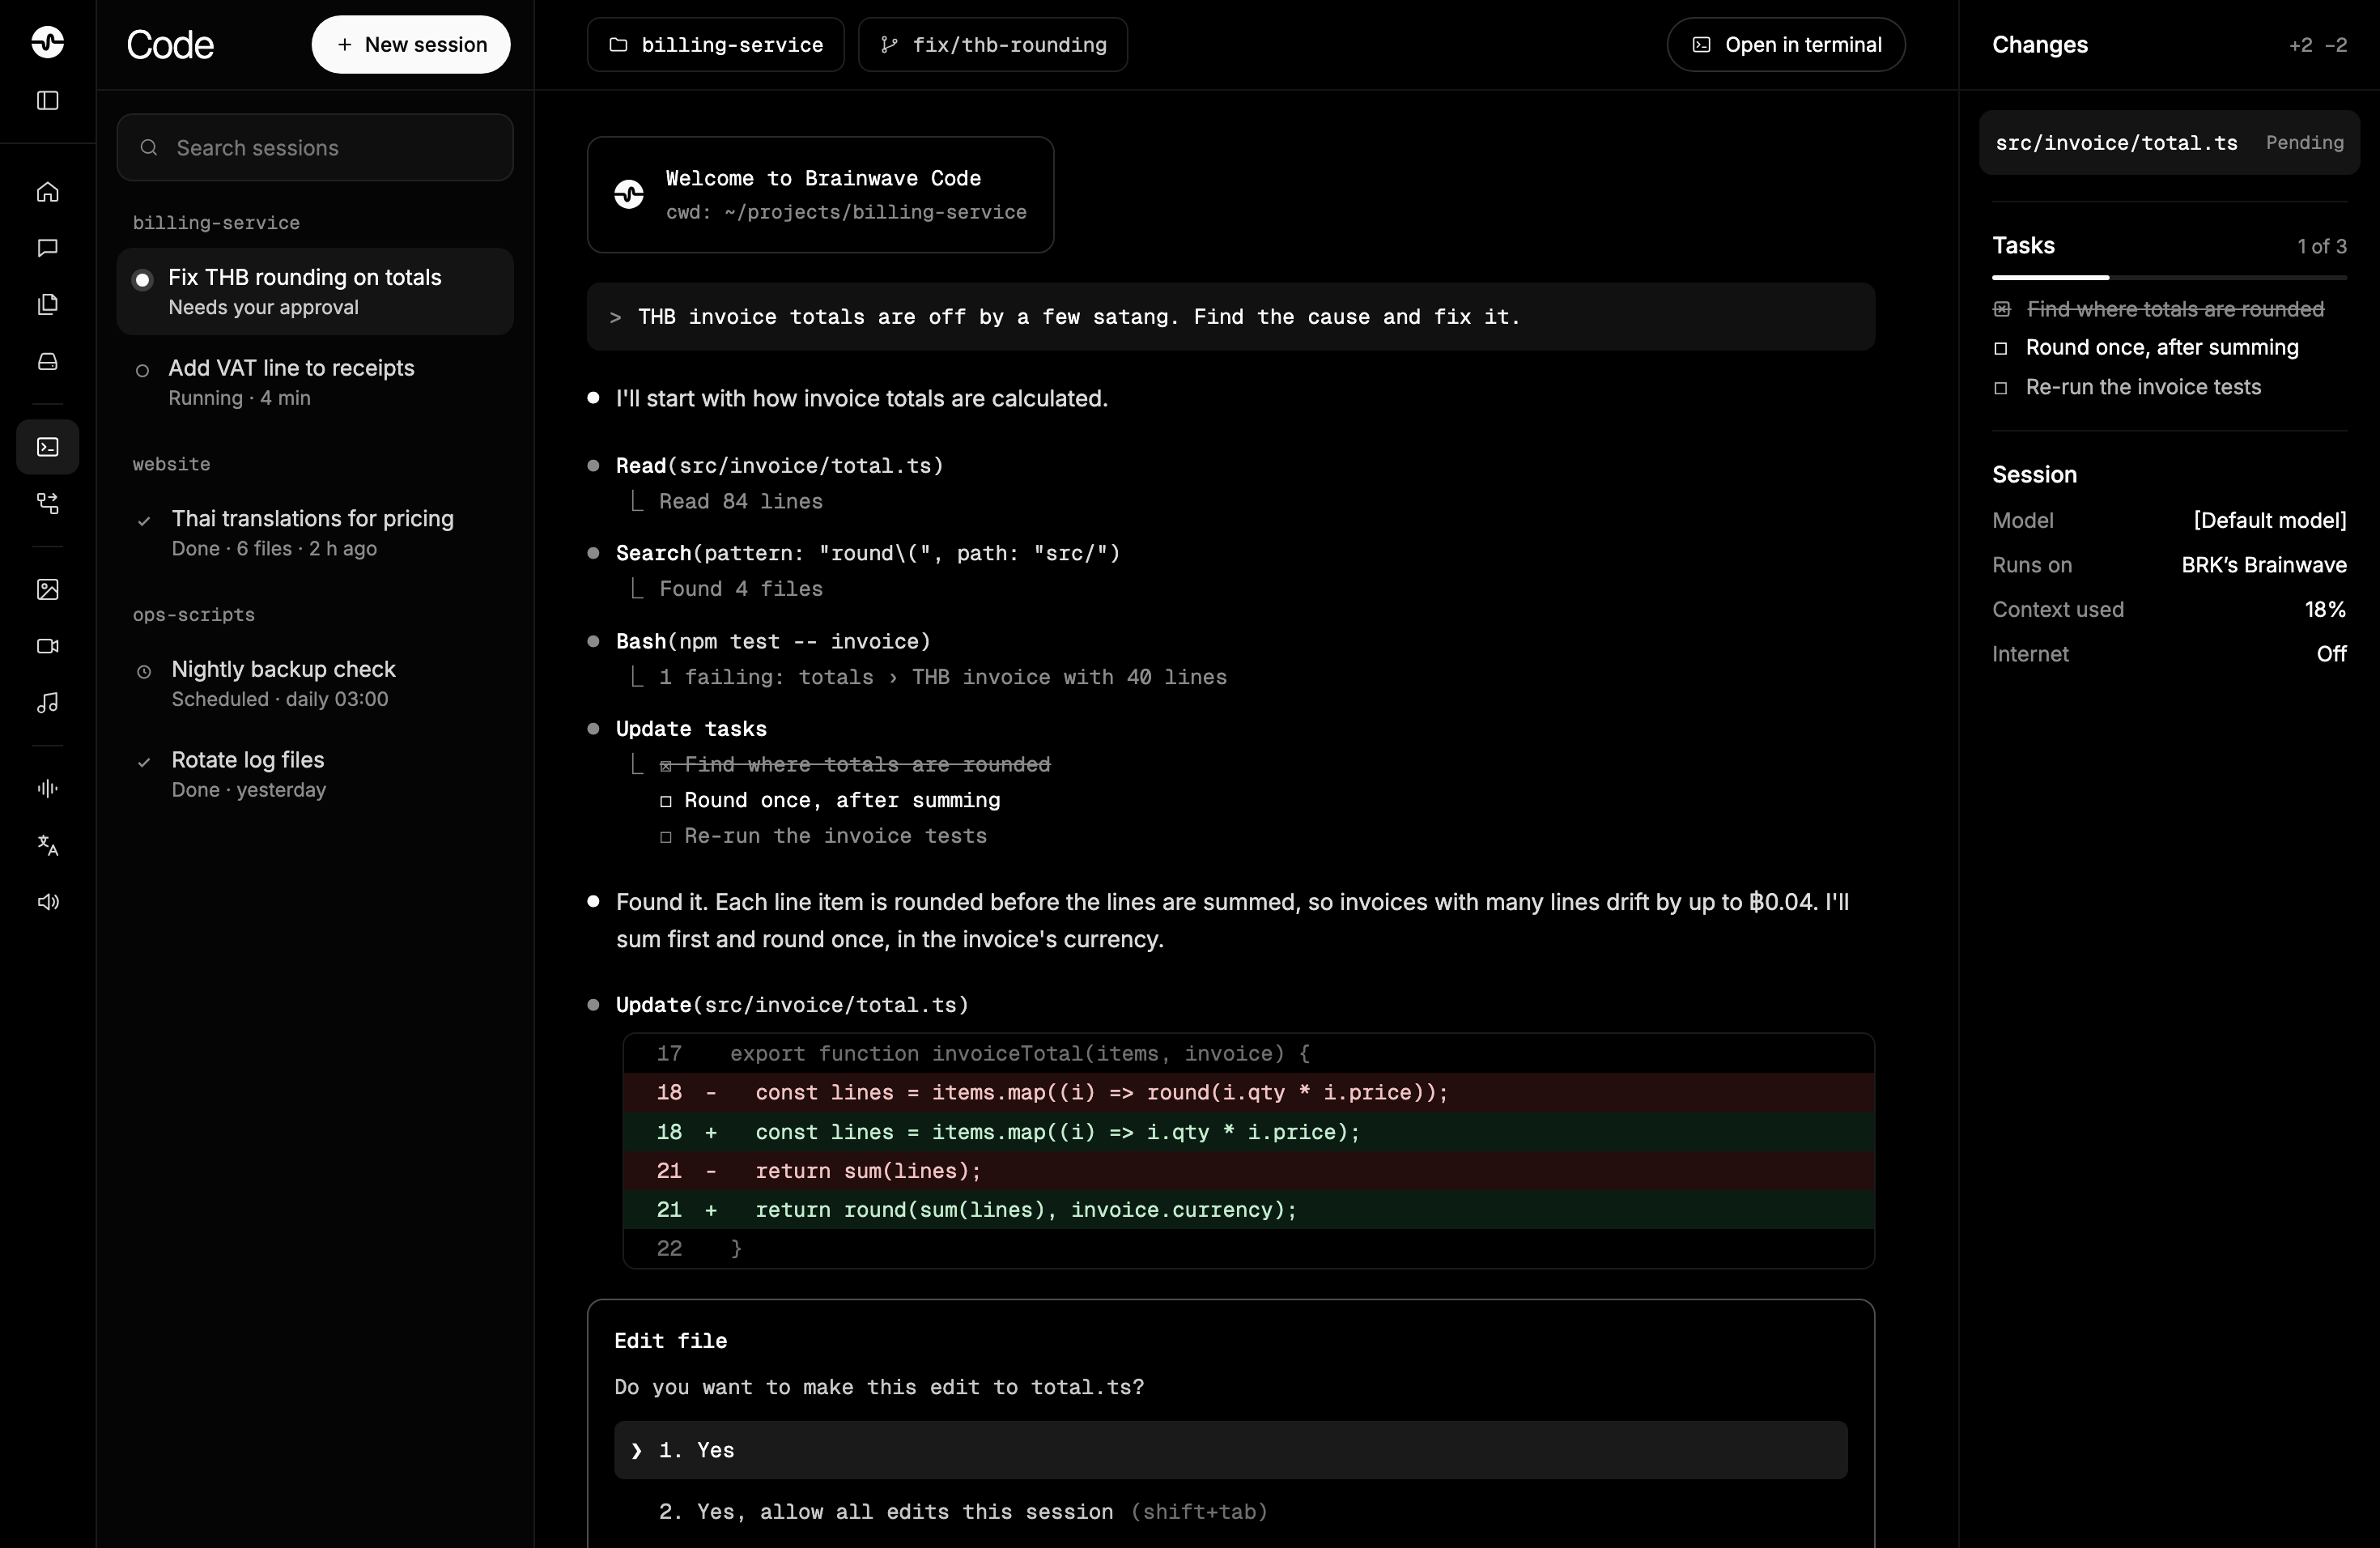Click the ops-scripts group label
This screenshot has height=1548, width=2380.
coord(194,615)
